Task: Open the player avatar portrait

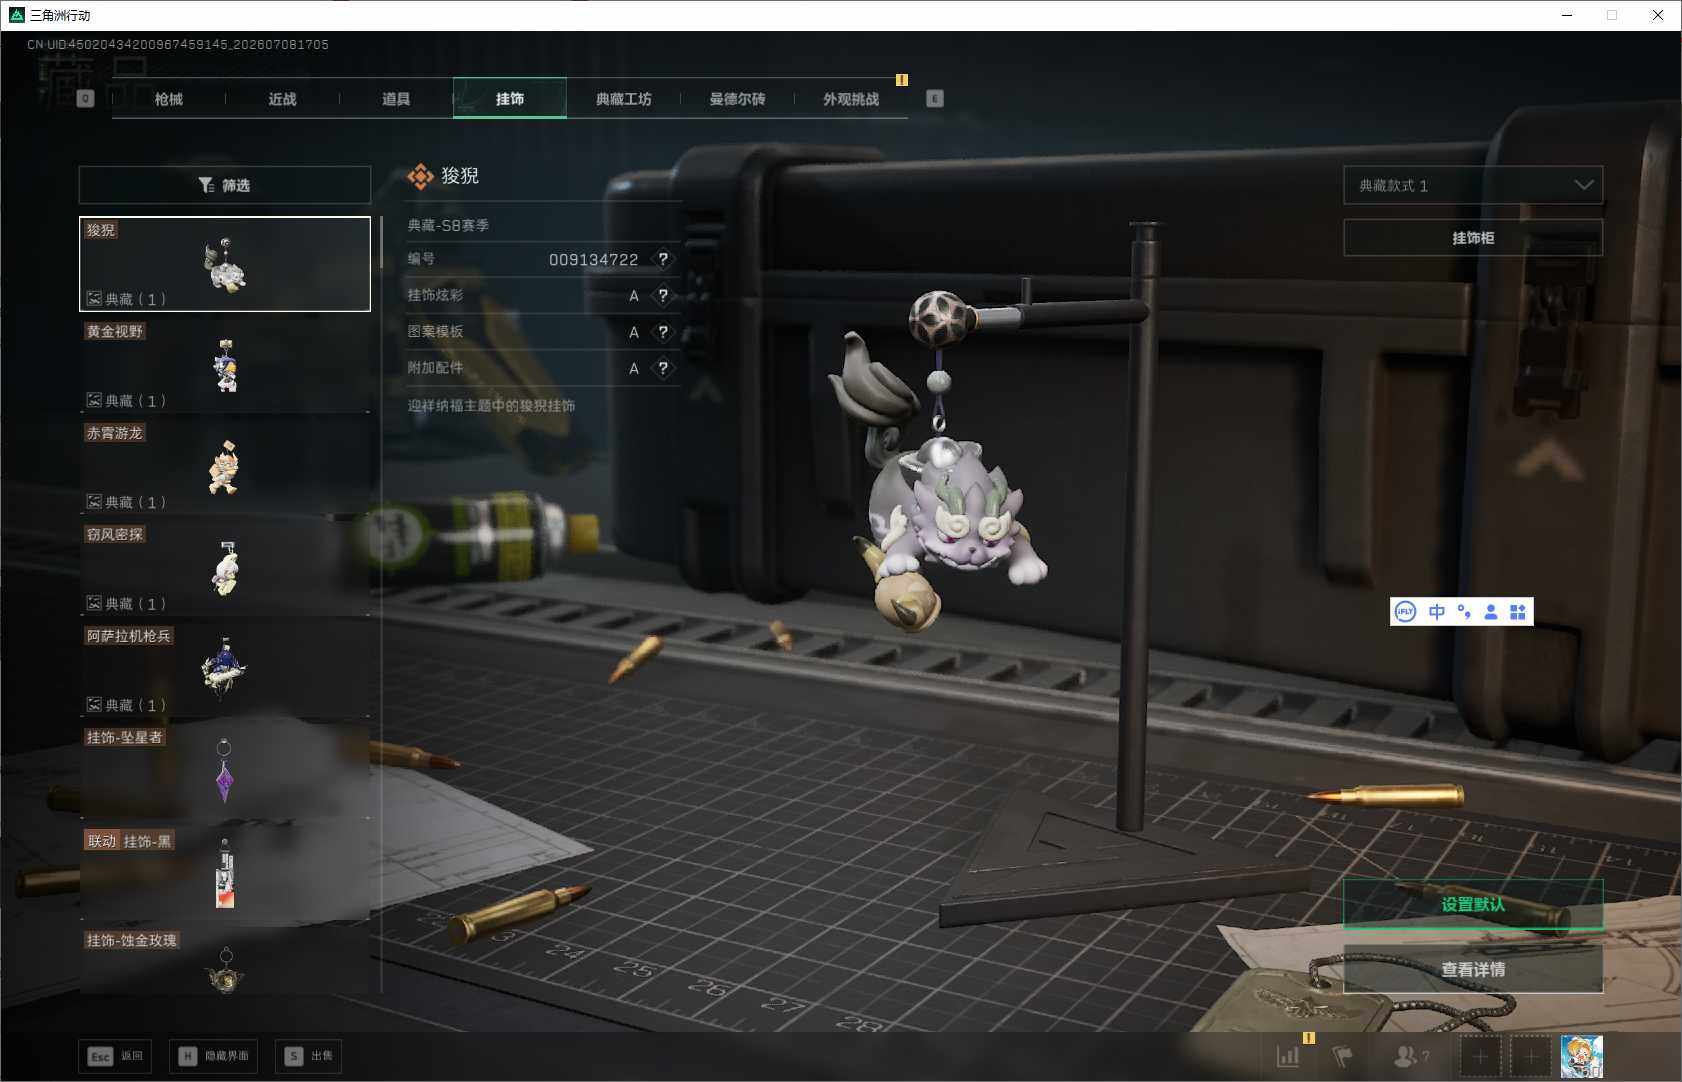Action: pos(1581,1056)
